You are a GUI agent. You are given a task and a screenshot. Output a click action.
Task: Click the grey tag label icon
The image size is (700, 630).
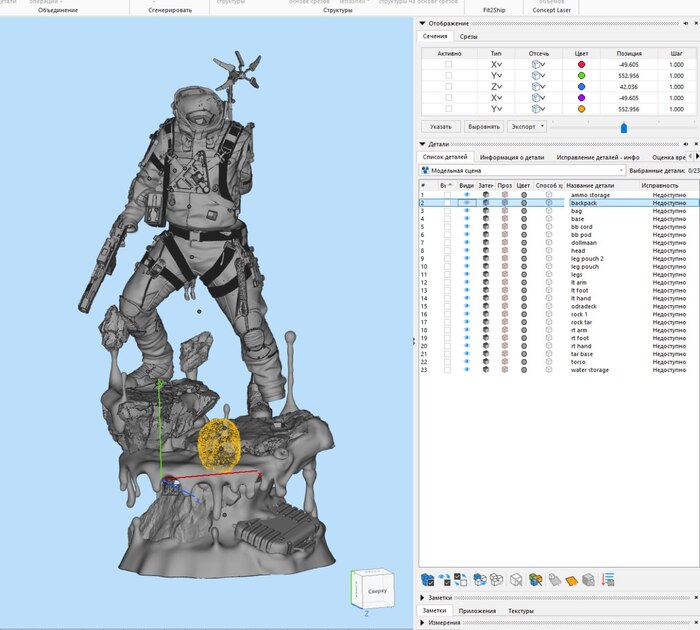click(554, 580)
